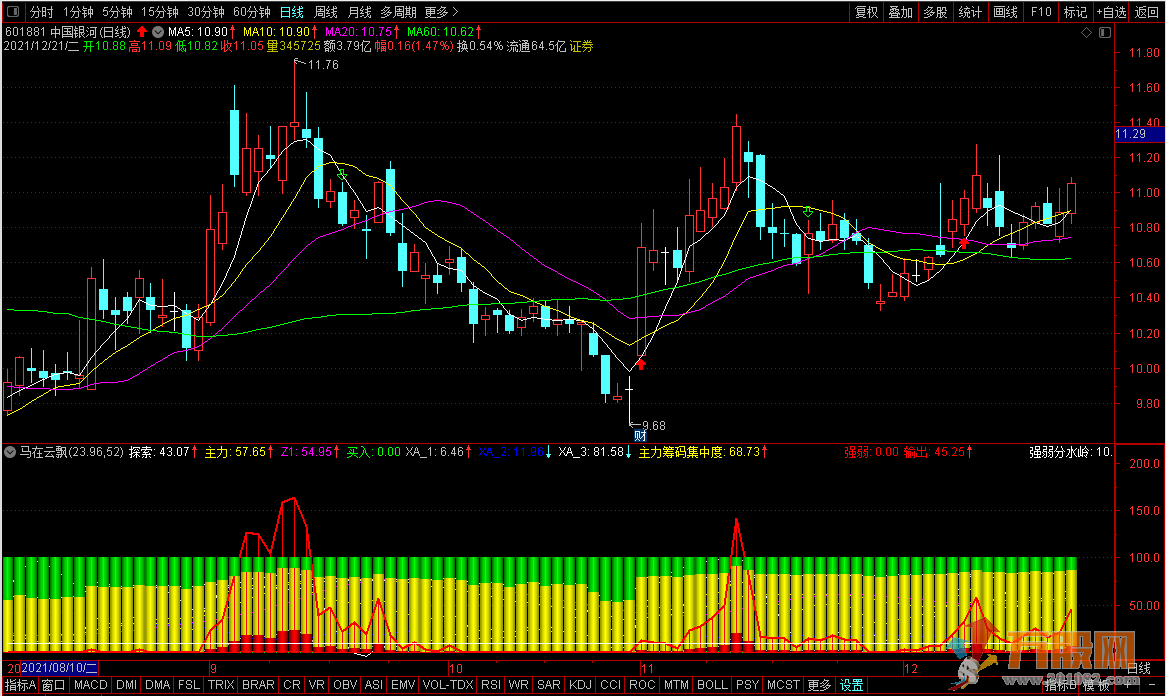Switch the indicator to RSI
The width and height of the screenshot is (1166, 696).
click(x=491, y=685)
